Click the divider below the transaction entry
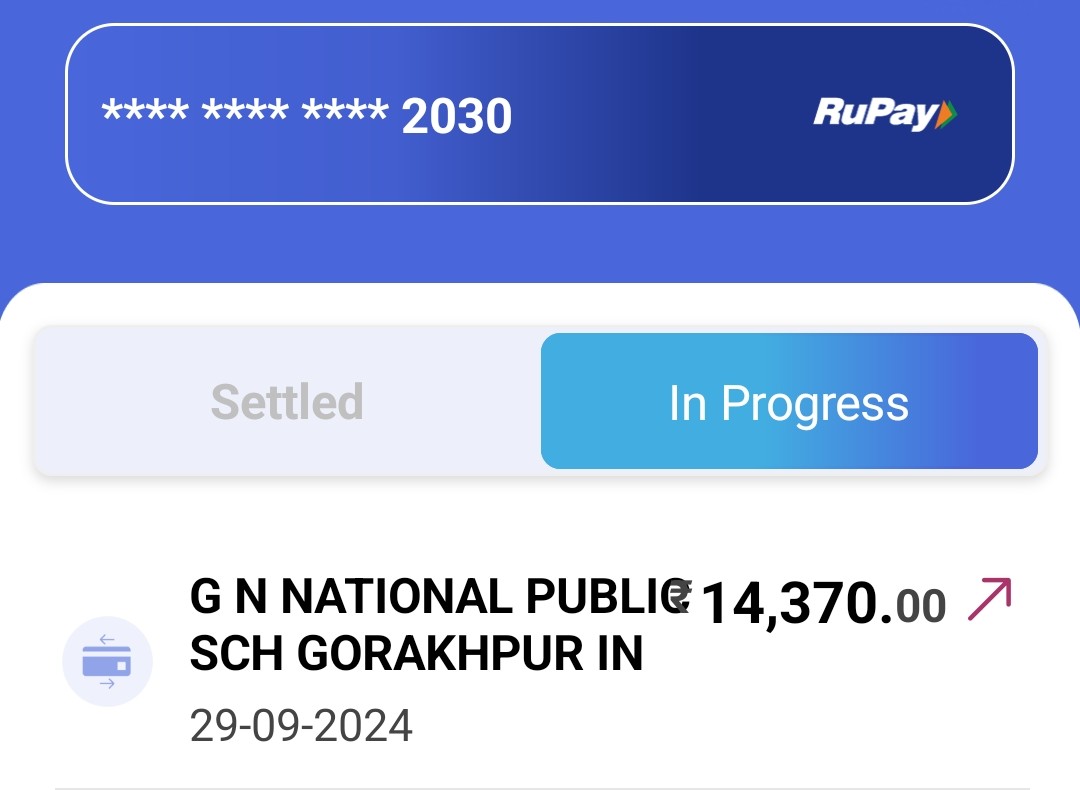This screenshot has width=1080, height=790. tap(542, 788)
